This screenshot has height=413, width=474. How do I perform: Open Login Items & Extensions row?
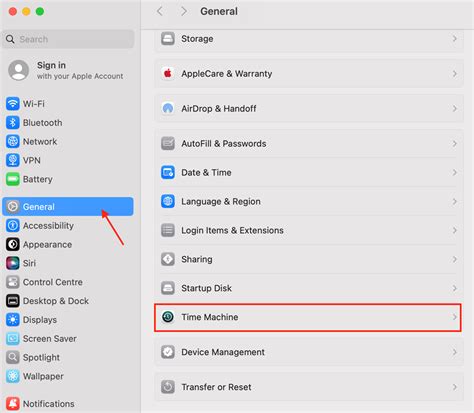coord(309,230)
